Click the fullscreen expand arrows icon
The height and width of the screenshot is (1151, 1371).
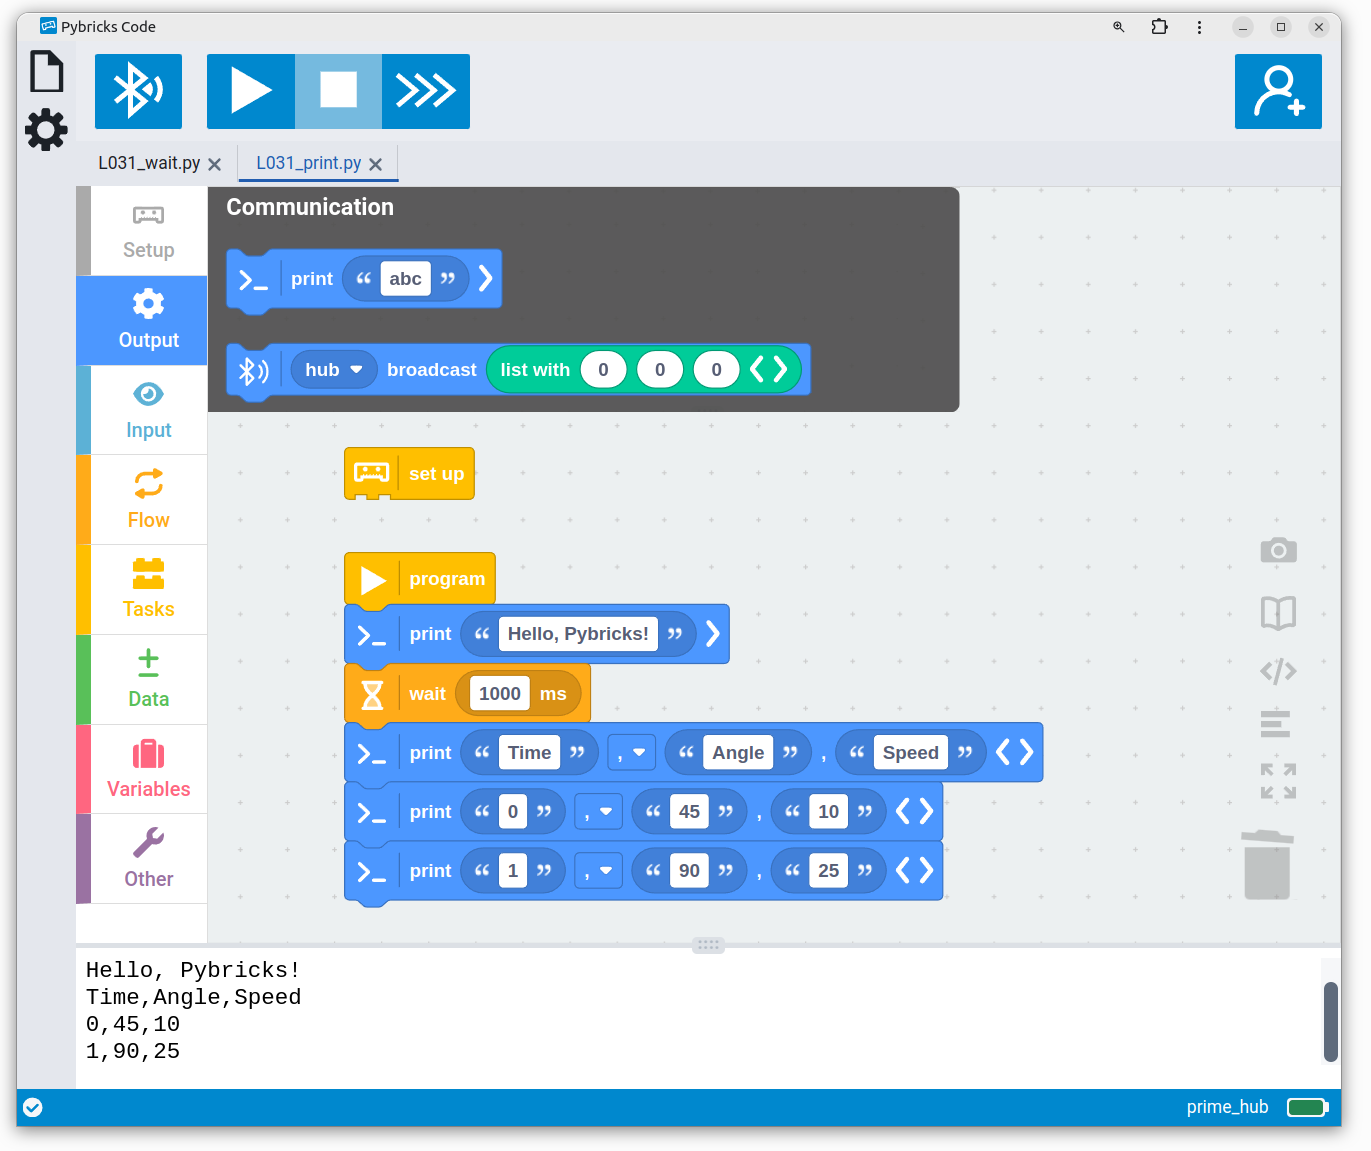1278,781
